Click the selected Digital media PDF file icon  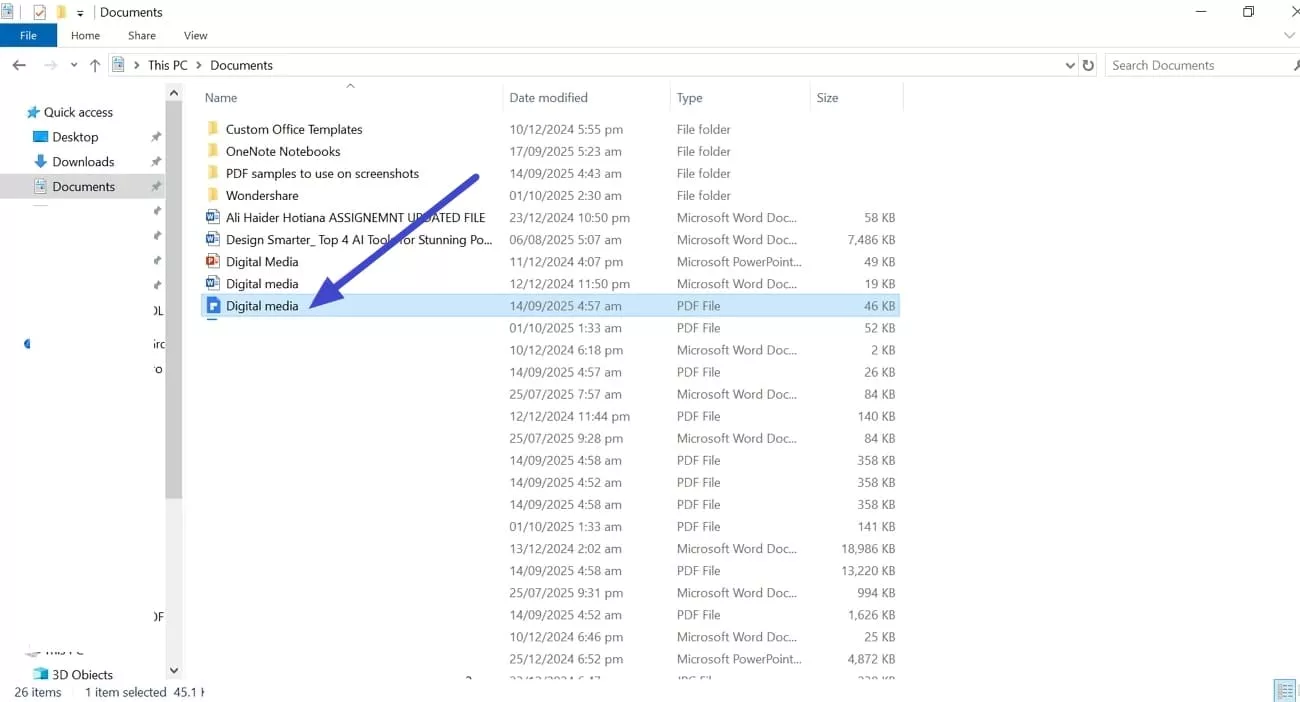[212, 306]
